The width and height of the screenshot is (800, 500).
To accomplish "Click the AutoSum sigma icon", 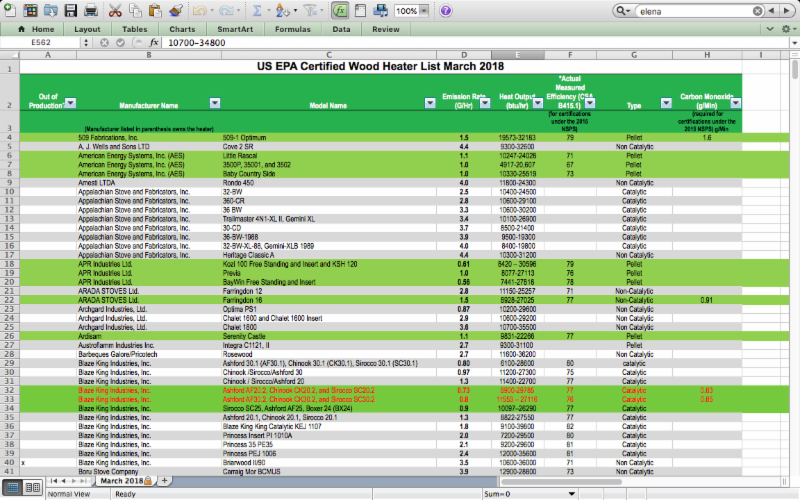I will 257,11.
